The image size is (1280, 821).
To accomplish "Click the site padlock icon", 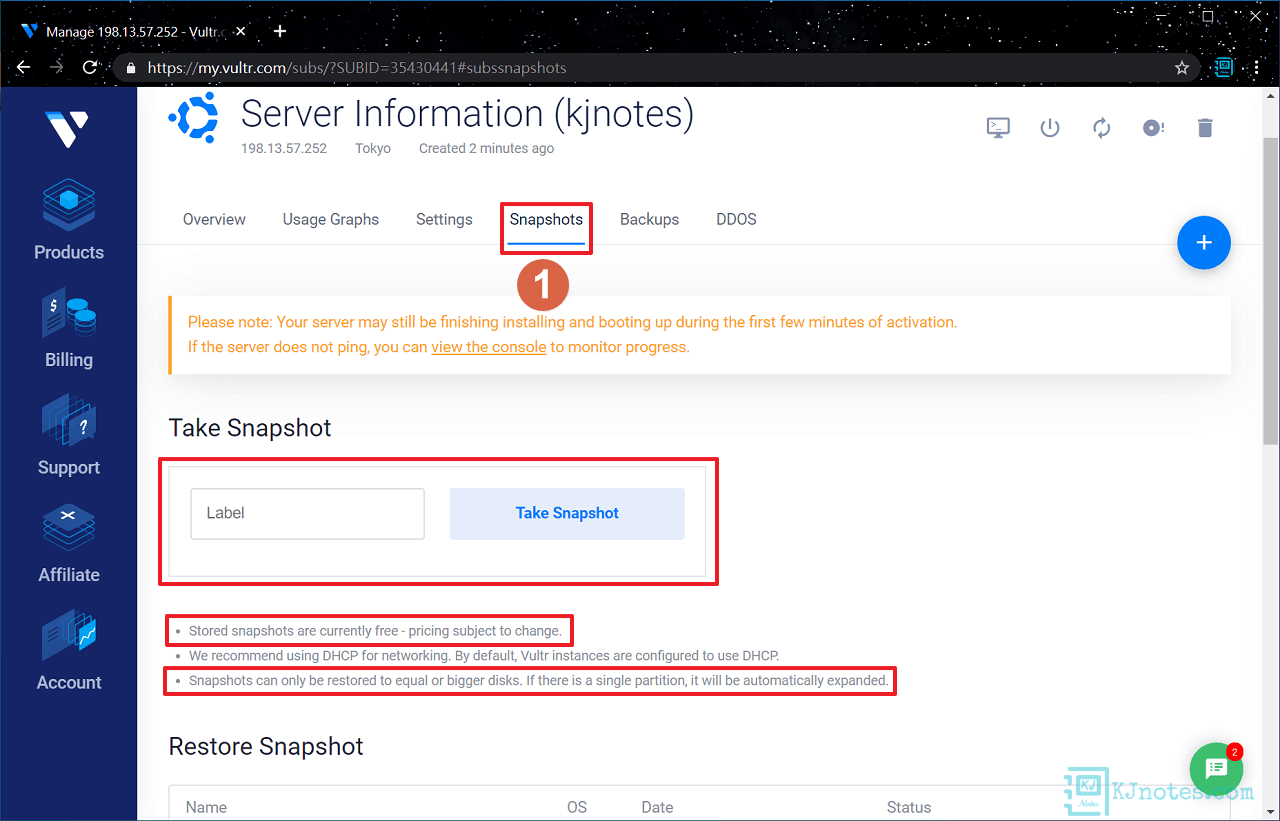I will [x=130, y=68].
